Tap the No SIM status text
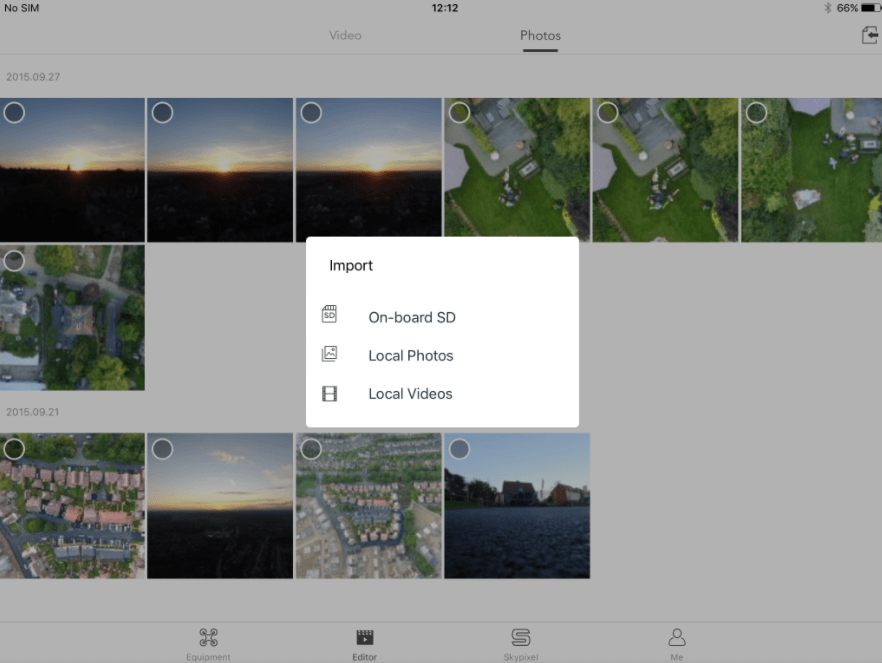This screenshot has width=882, height=663. 21,8
